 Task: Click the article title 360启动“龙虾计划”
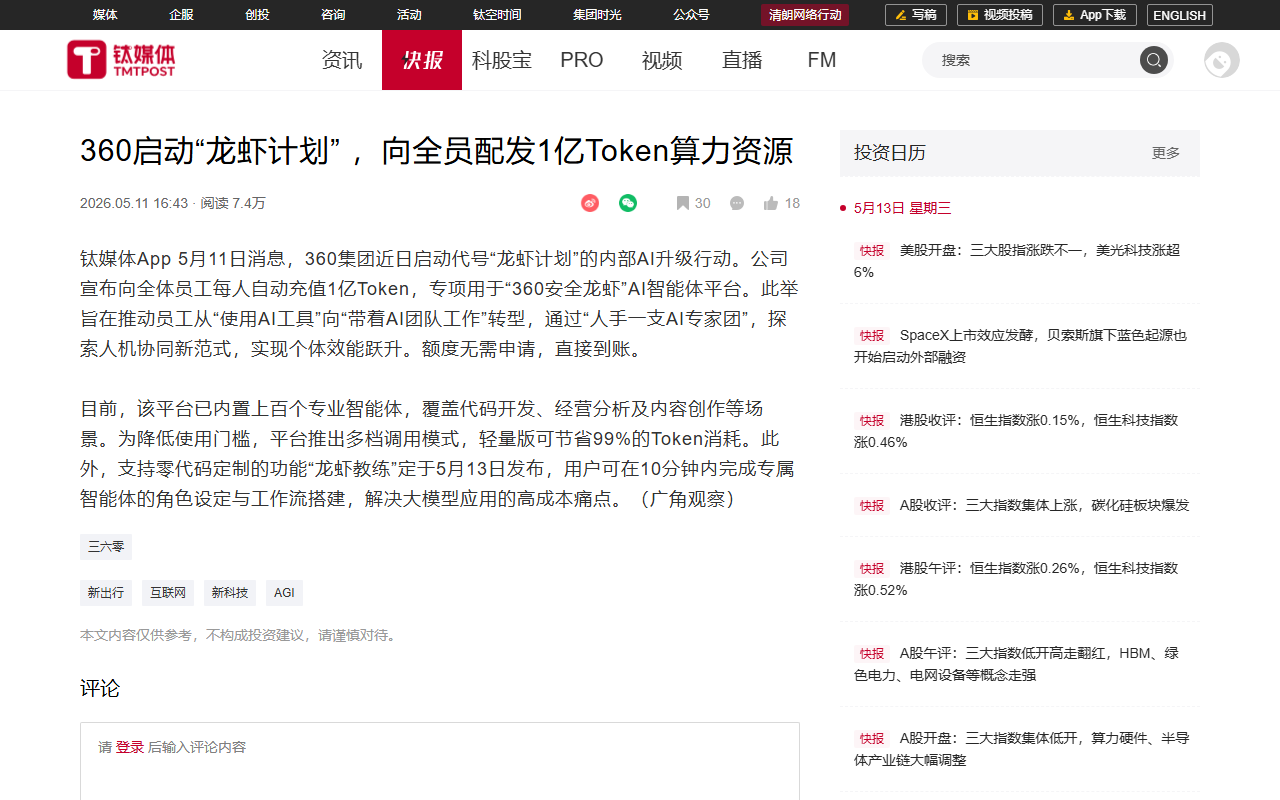tap(436, 151)
